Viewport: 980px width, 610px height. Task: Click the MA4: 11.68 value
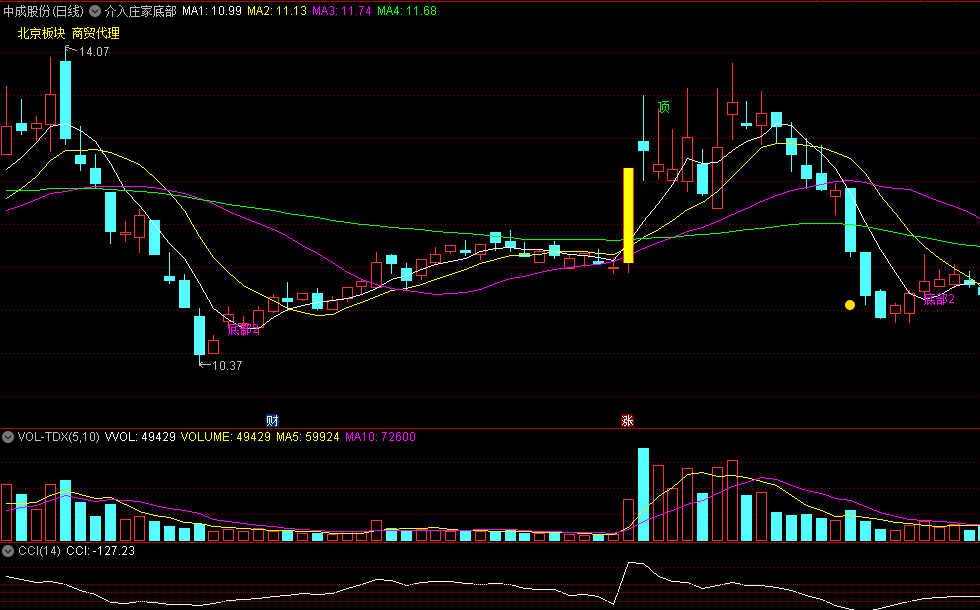click(407, 11)
